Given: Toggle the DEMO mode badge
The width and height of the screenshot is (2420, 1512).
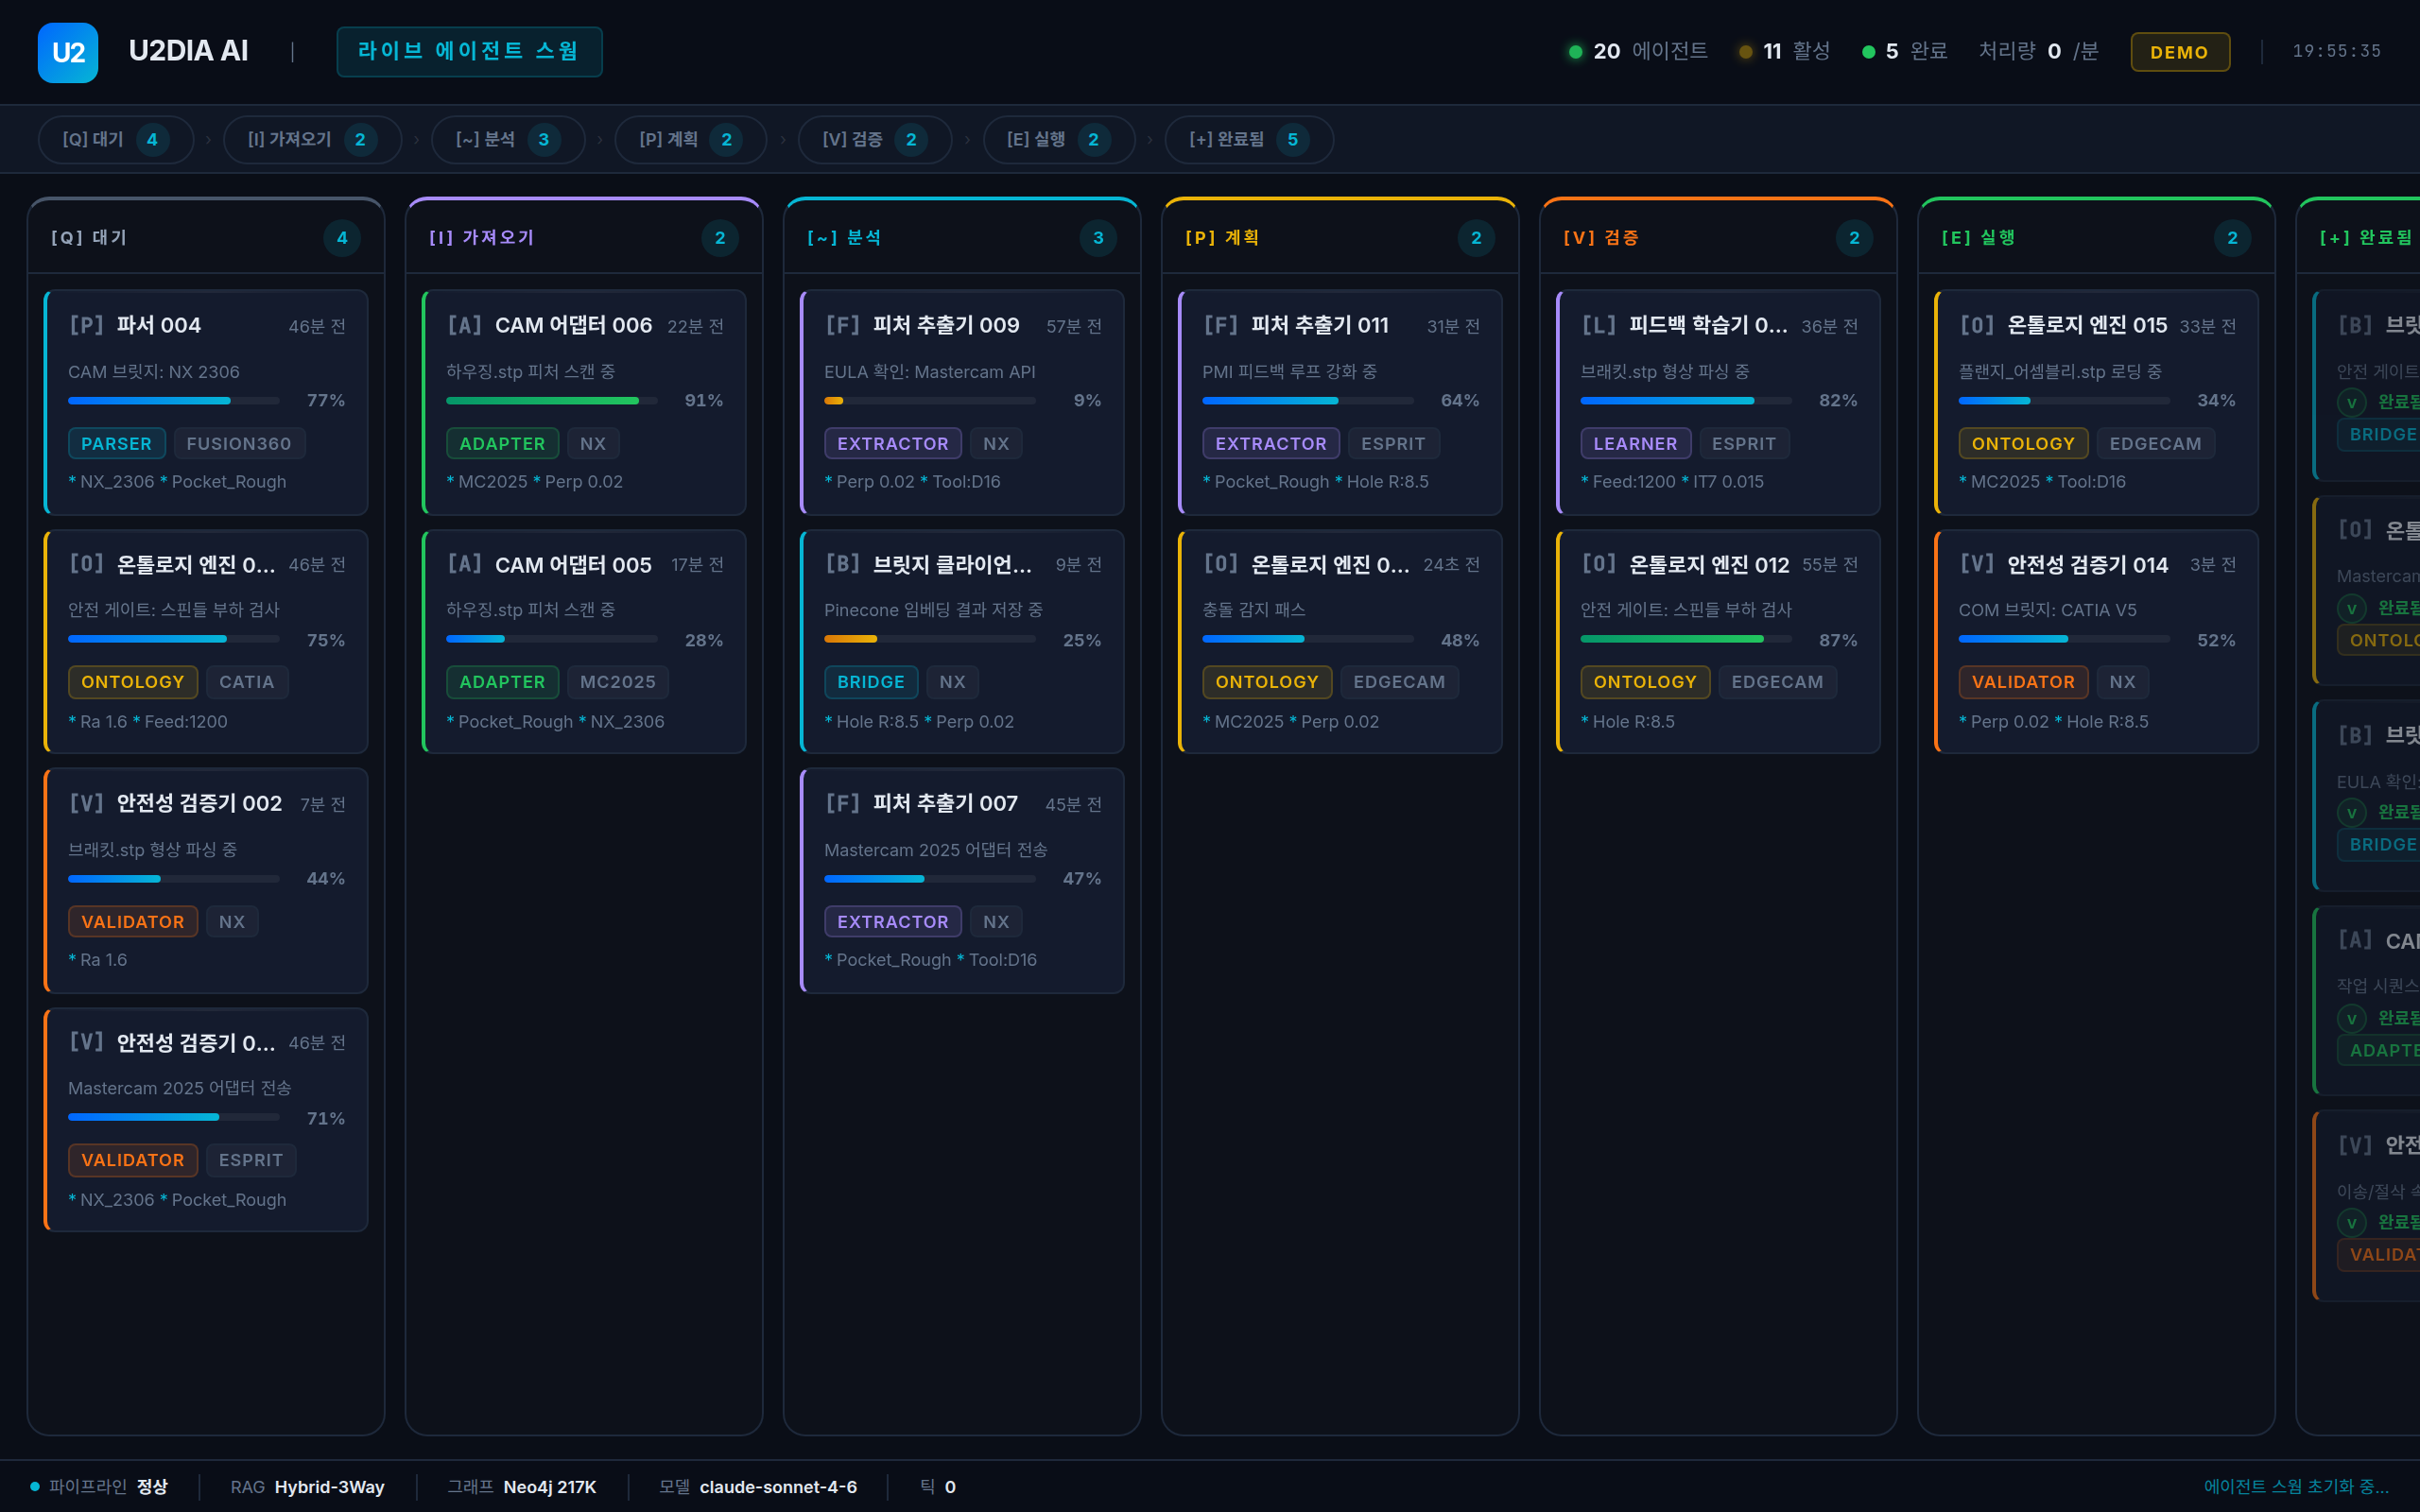Looking at the screenshot, I should (x=2179, y=52).
